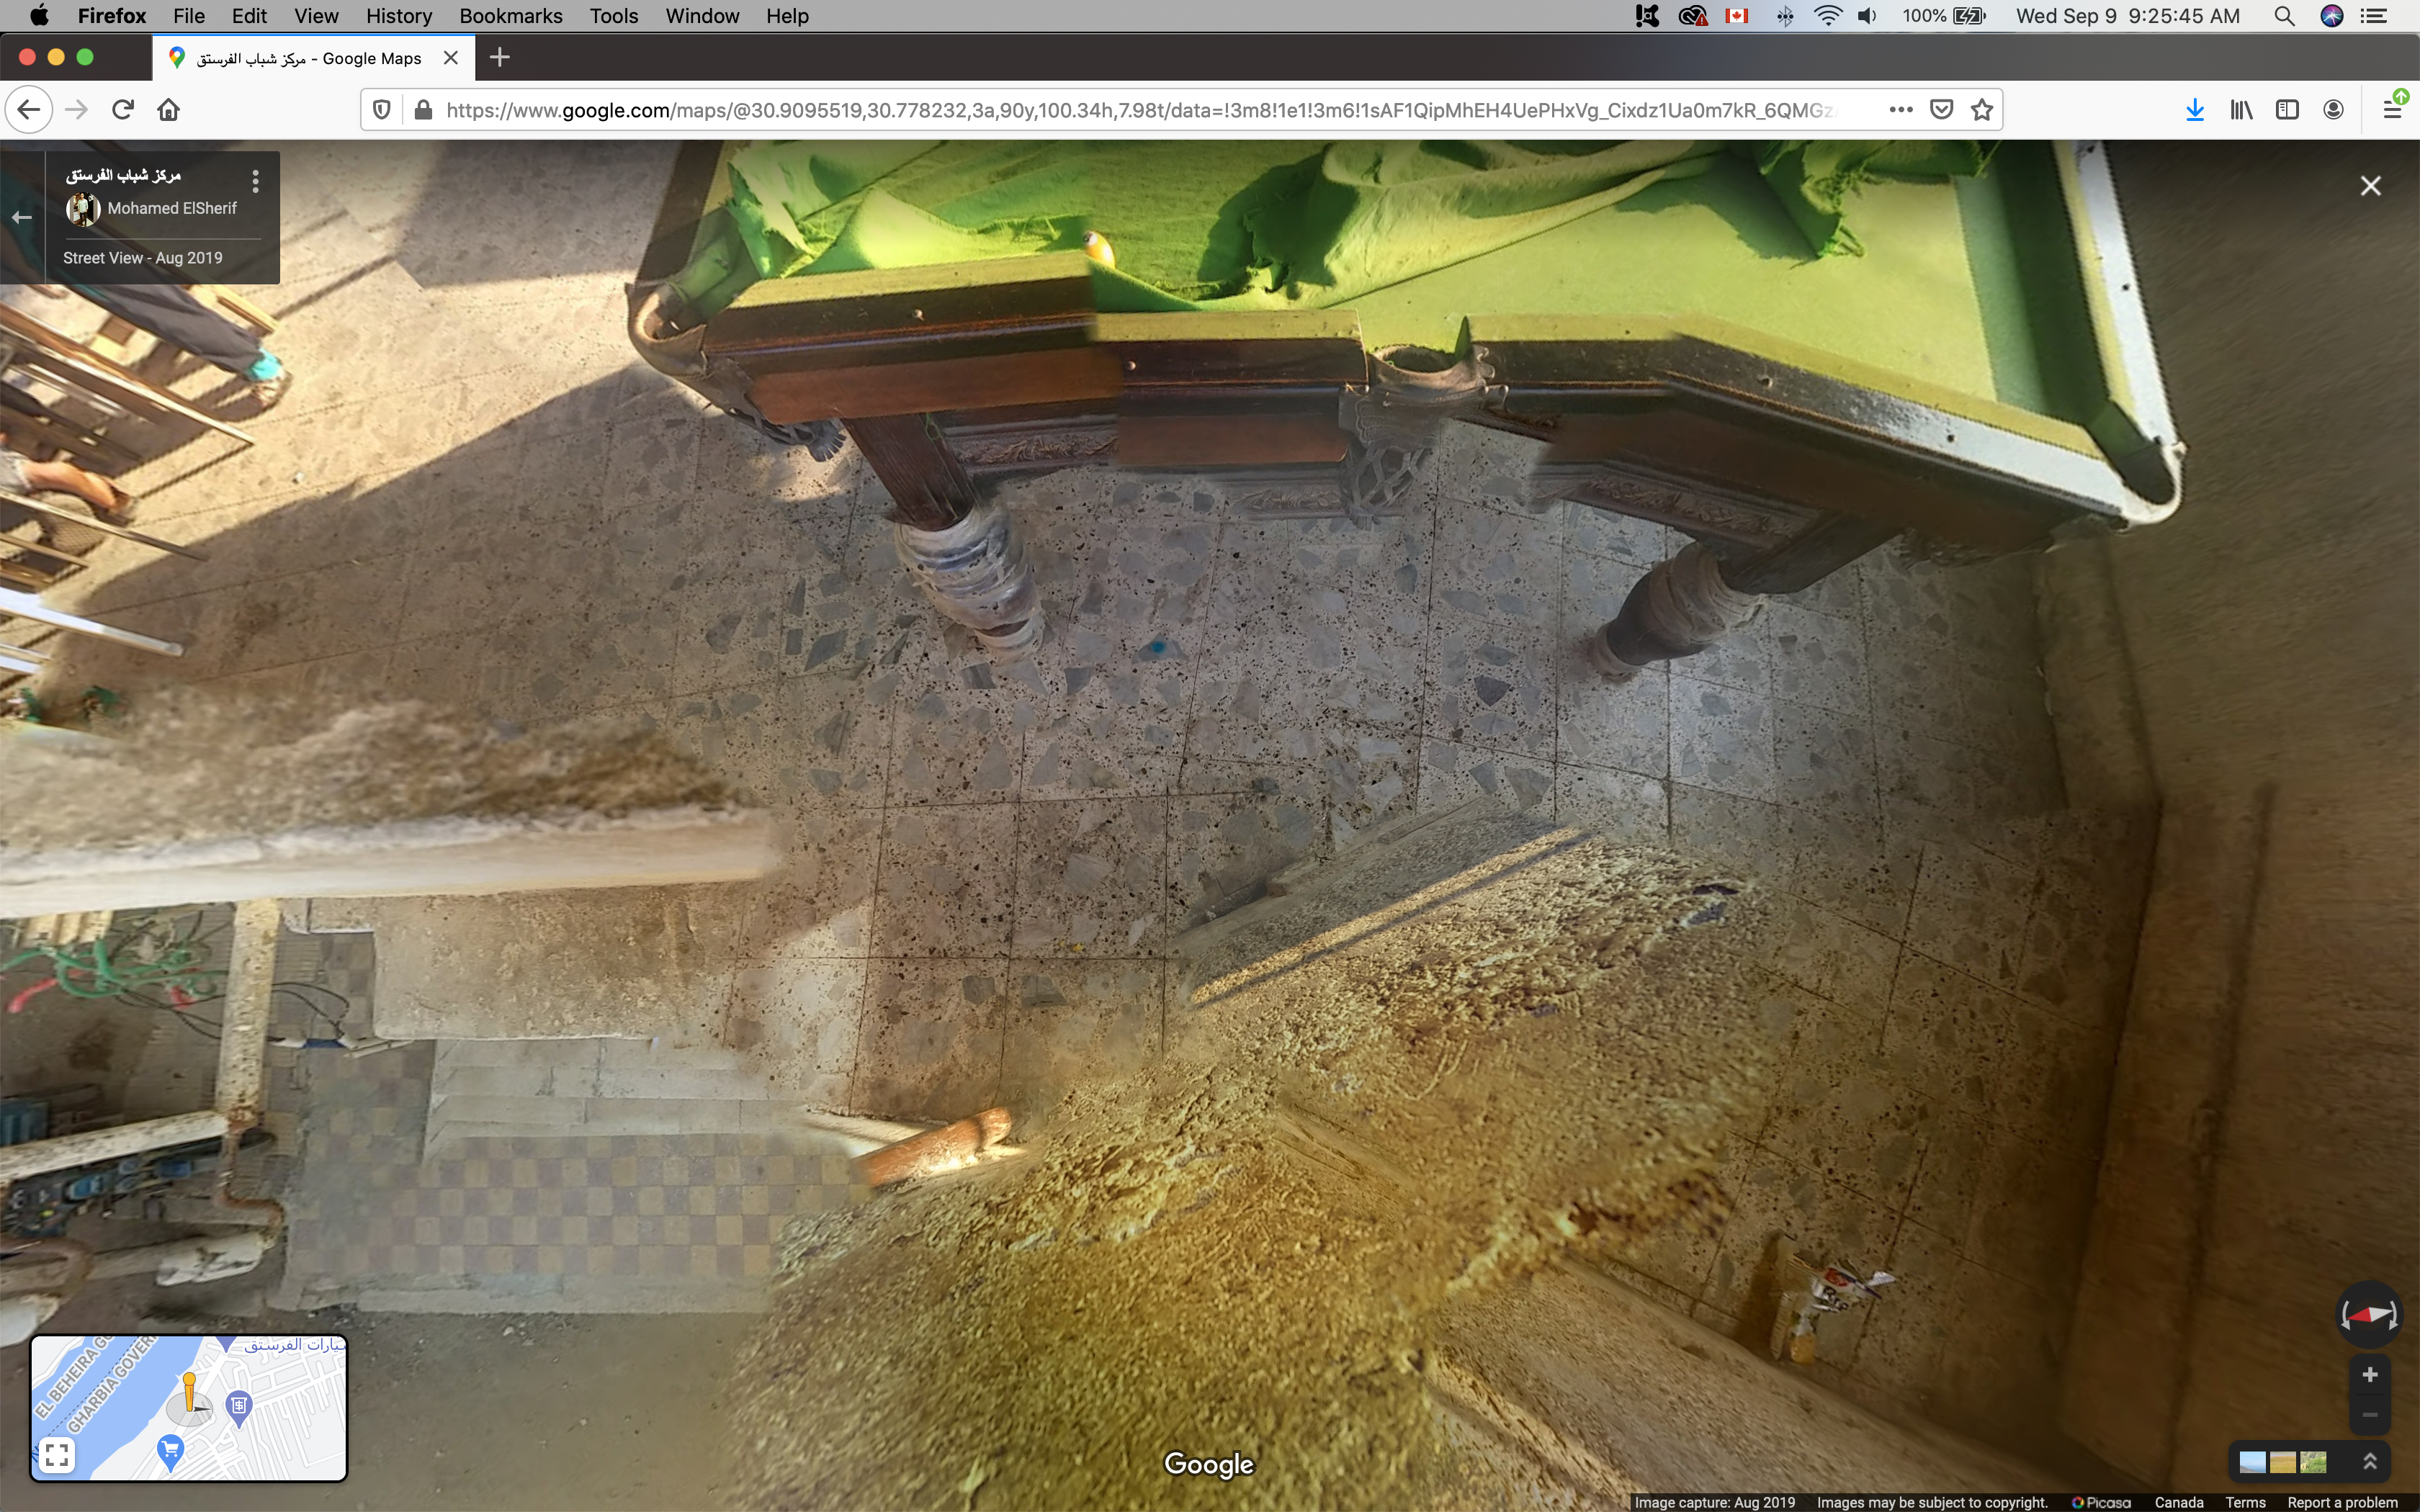2420x1512 pixels.
Task: Open the Bookmarks menu
Action: pyautogui.click(x=510, y=16)
